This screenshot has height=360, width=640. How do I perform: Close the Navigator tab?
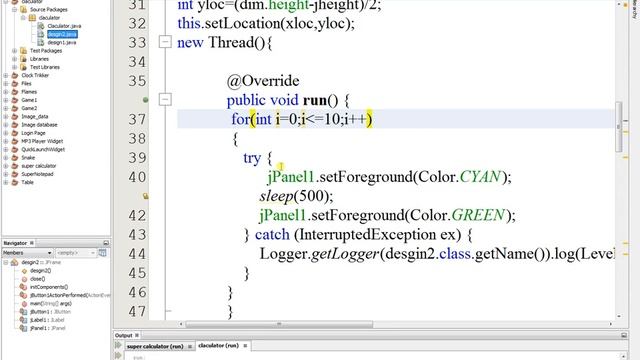32,243
